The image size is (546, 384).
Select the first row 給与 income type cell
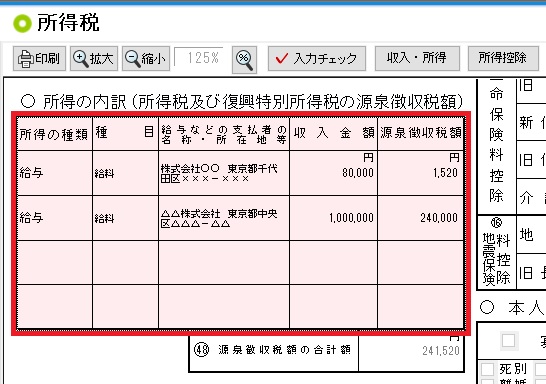coord(55,173)
